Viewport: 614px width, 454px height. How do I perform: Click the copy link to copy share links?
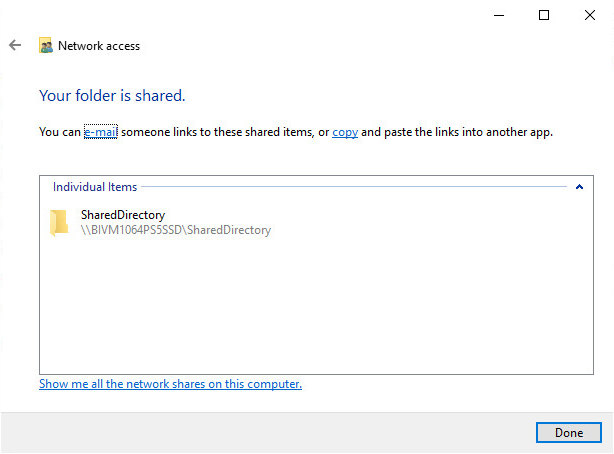(345, 132)
